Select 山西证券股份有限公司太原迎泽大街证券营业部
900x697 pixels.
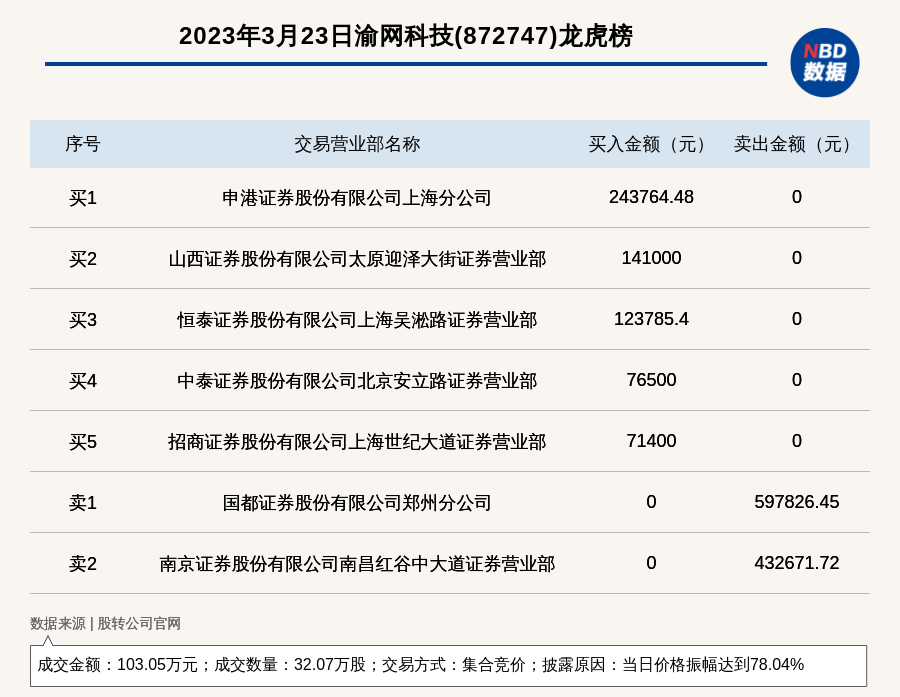(357, 259)
